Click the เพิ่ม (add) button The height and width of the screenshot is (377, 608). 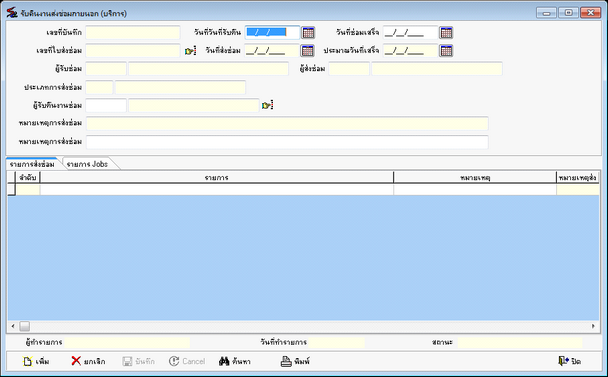36,361
